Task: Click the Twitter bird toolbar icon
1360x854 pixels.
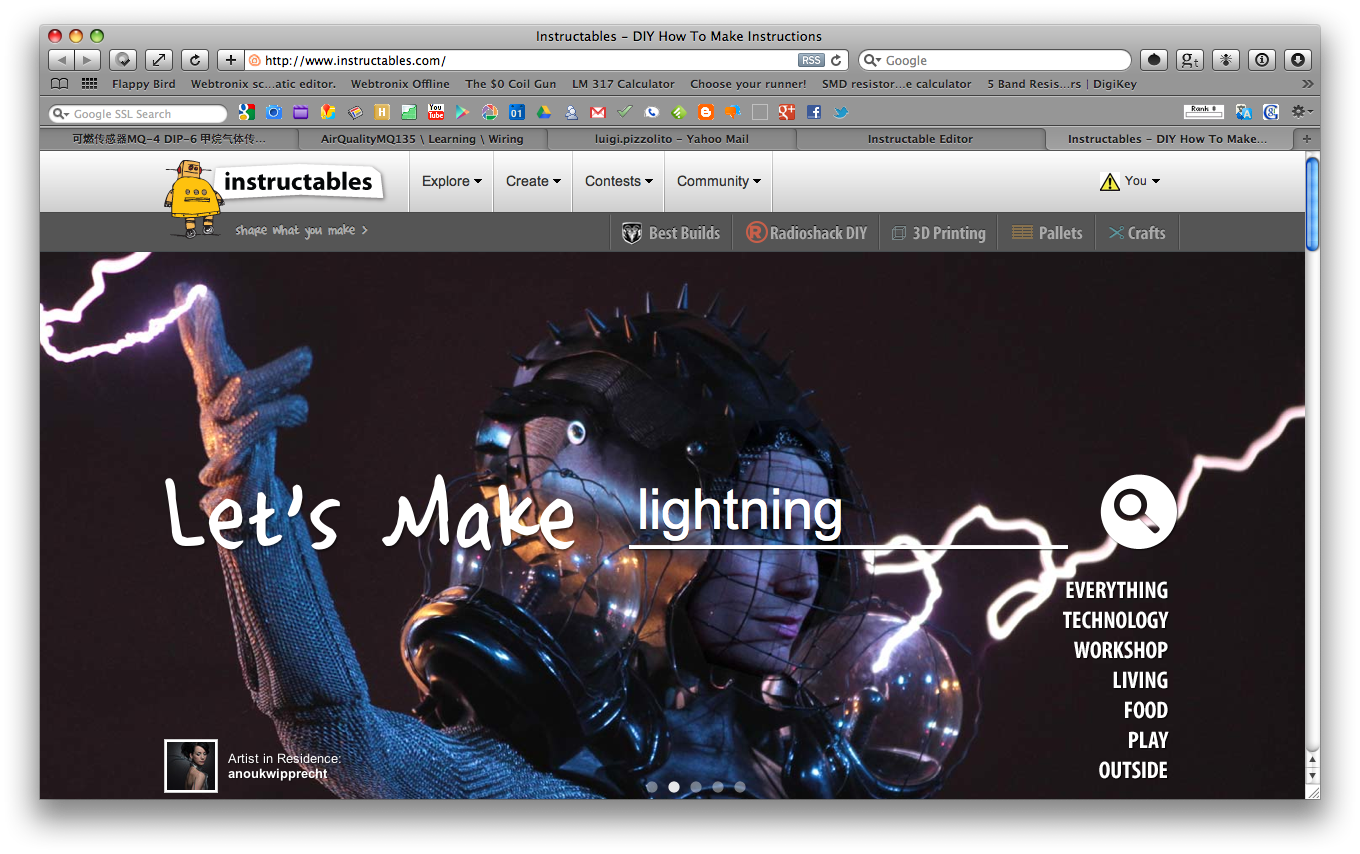Action: (x=841, y=112)
